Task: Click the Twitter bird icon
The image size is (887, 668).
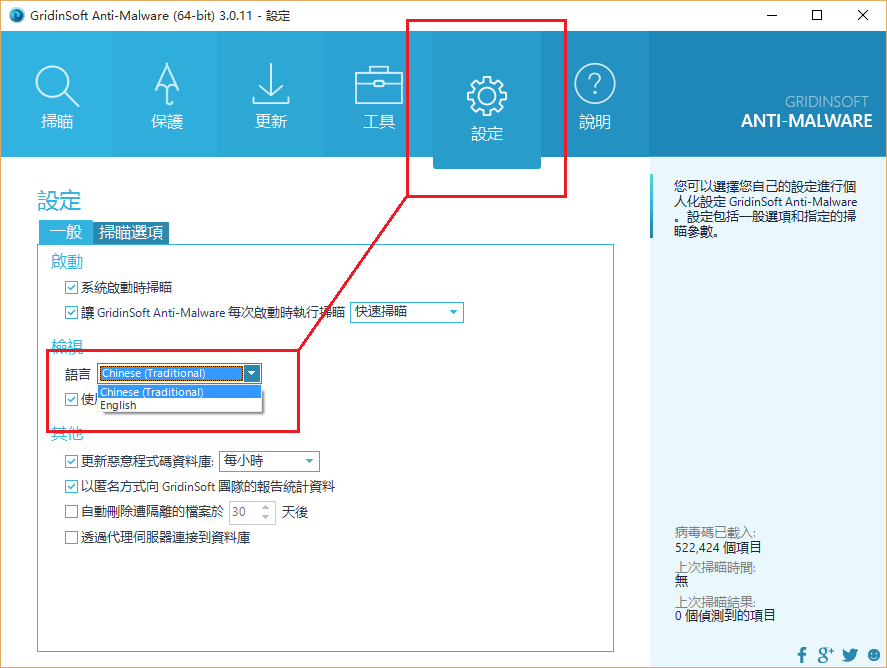Action: (850, 655)
